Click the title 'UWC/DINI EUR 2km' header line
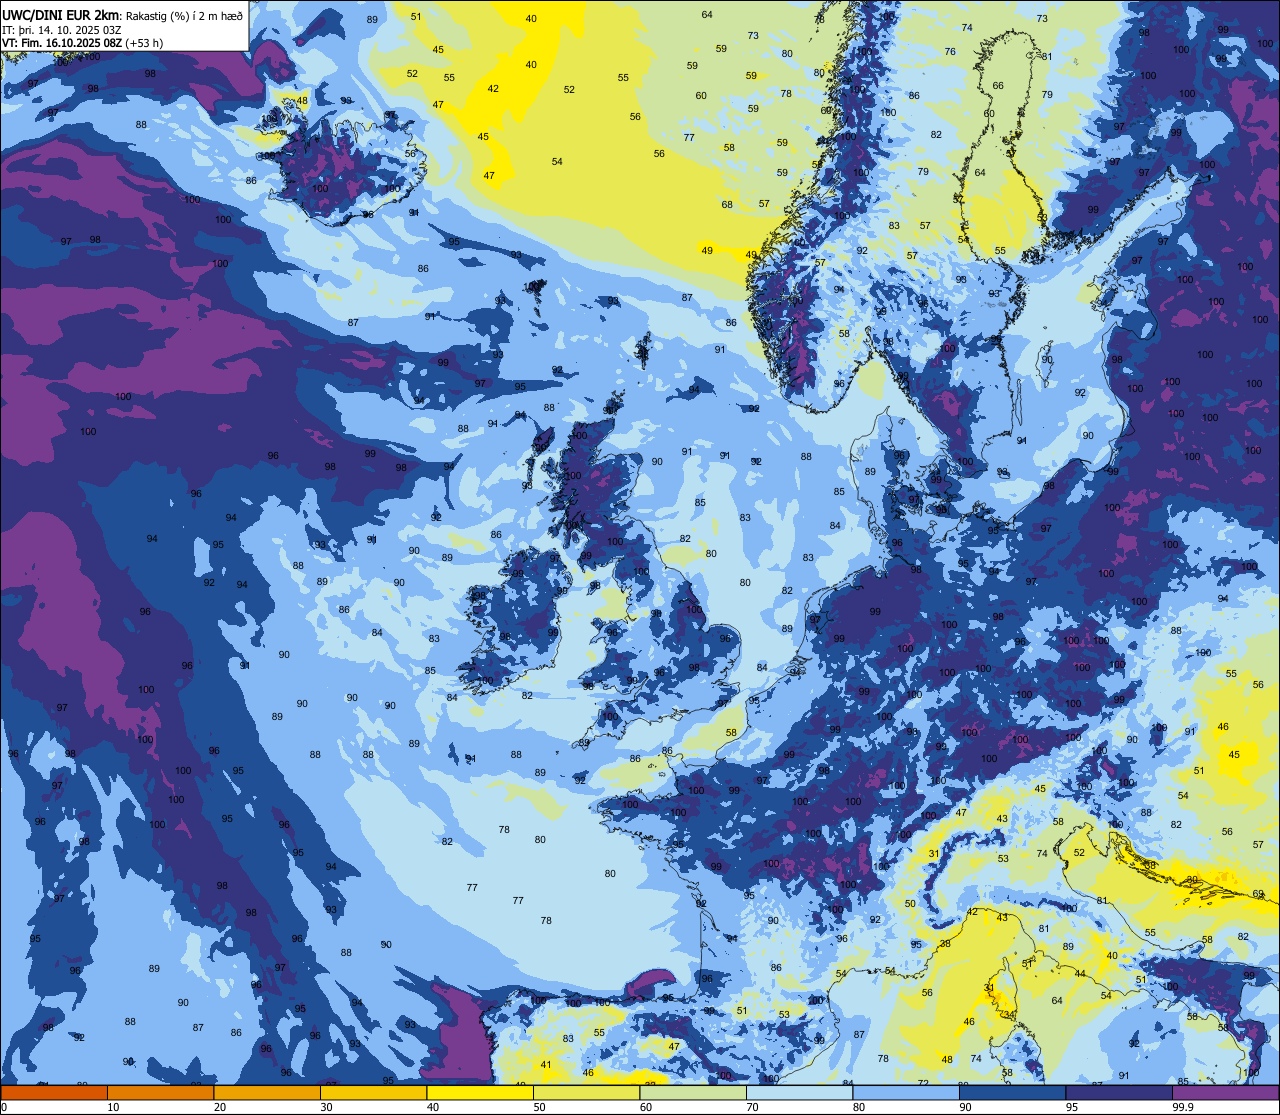The height and width of the screenshot is (1115, 1280). [x=123, y=14]
